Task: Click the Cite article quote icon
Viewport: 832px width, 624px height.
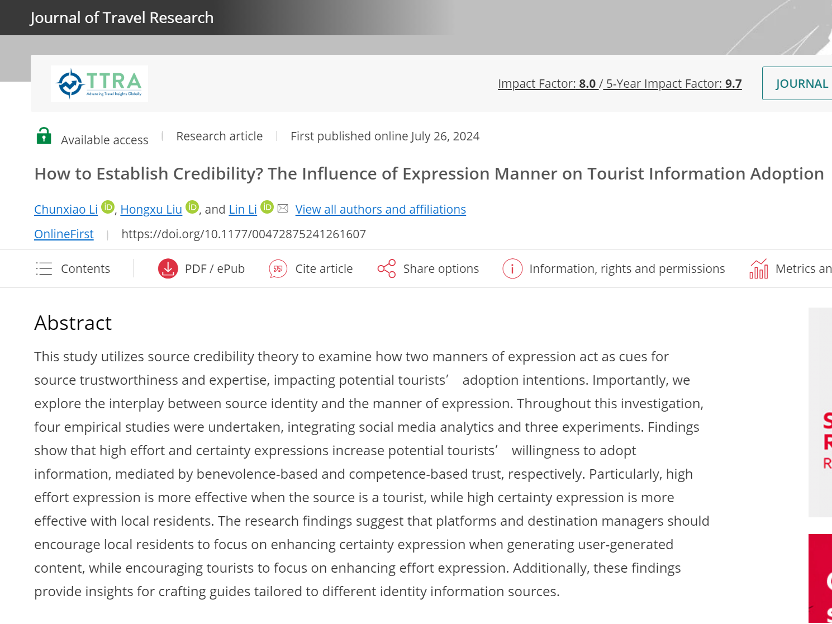Action: click(x=278, y=268)
